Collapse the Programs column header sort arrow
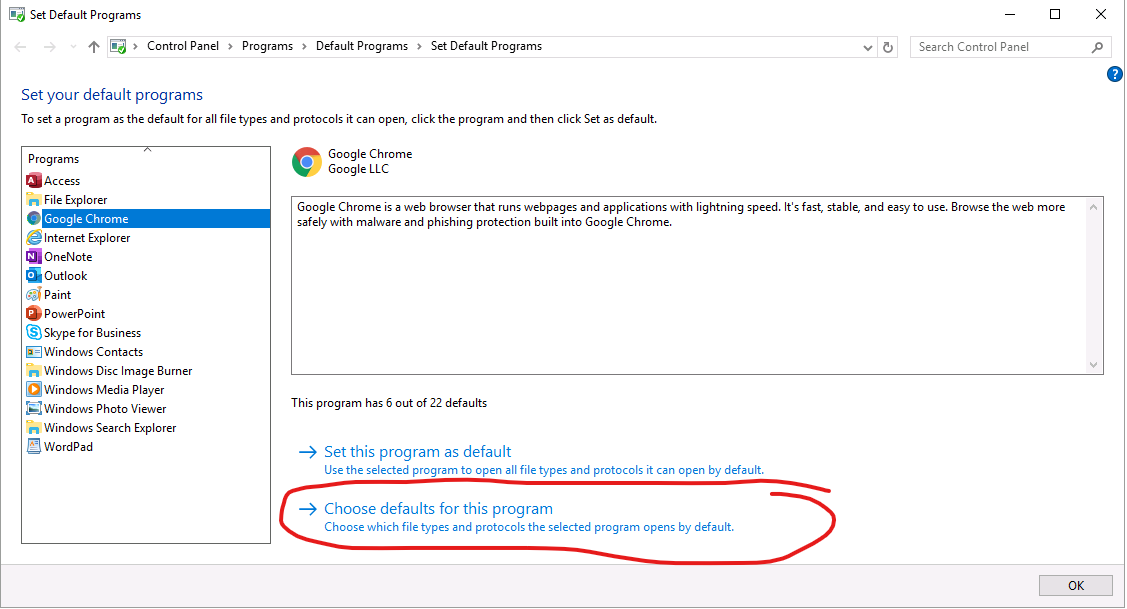The width and height of the screenshot is (1127, 609). point(147,150)
